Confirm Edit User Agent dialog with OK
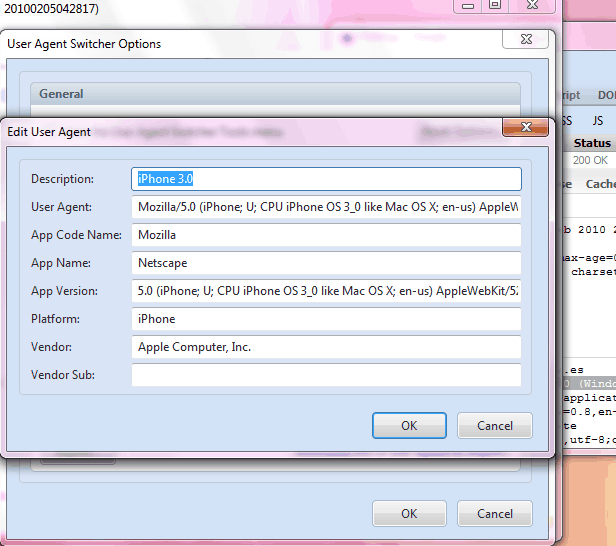The width and height of the screenshot is (616, 546). [x=409, y=425]
